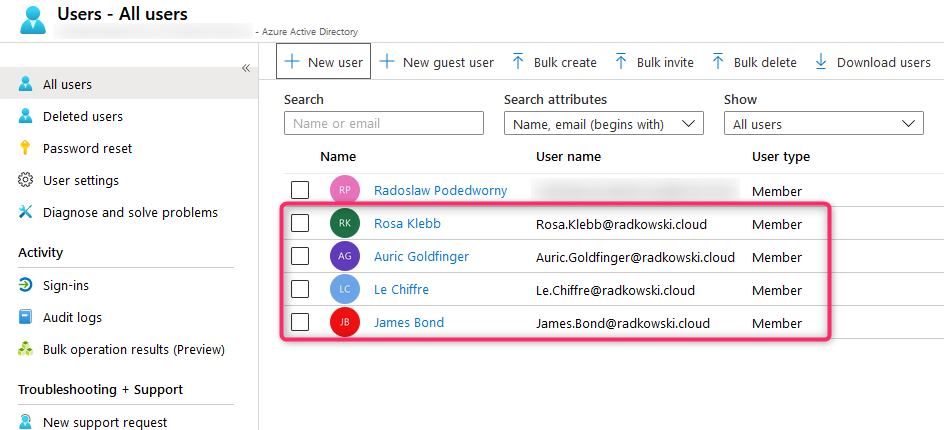Expand the Show All users dropdown
944x430 pixels.
tap(823, 124)
